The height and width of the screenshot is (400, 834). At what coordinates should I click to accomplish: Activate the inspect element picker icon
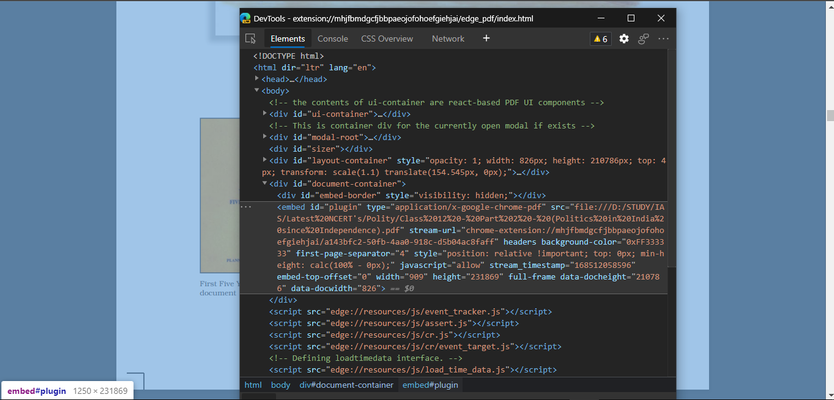point(250,39)
